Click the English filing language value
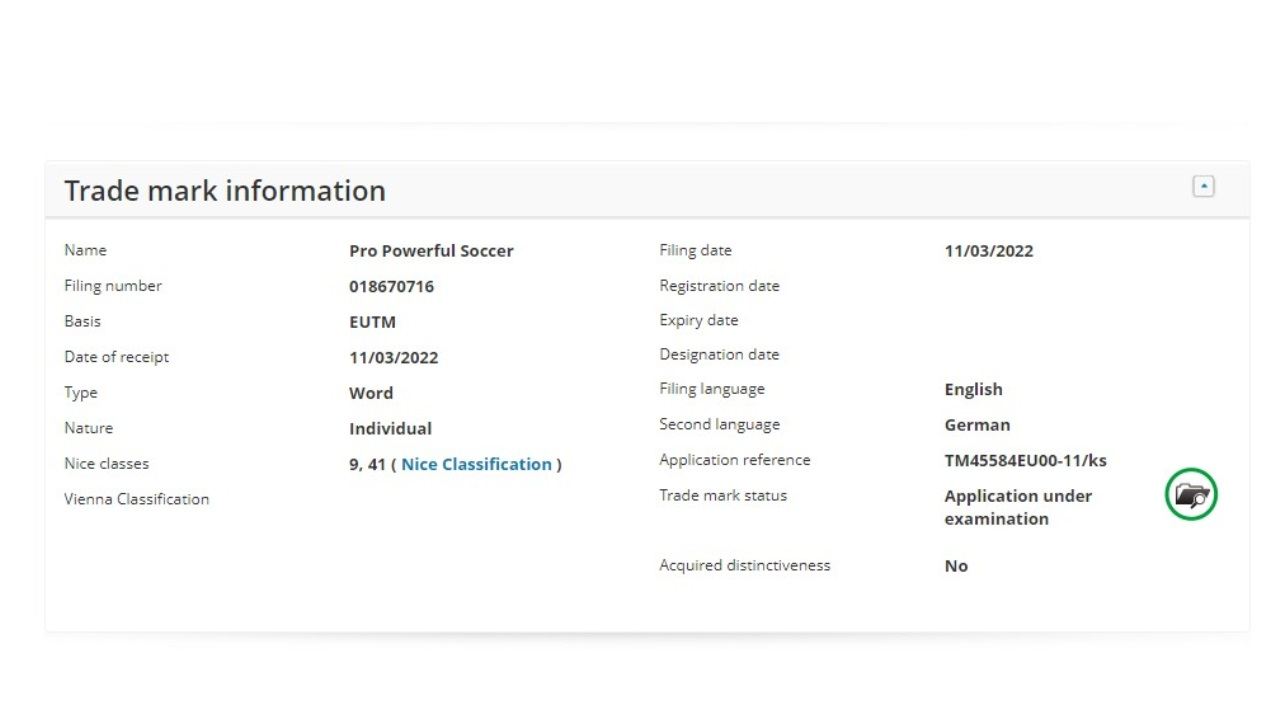 (x=973, y=390)
